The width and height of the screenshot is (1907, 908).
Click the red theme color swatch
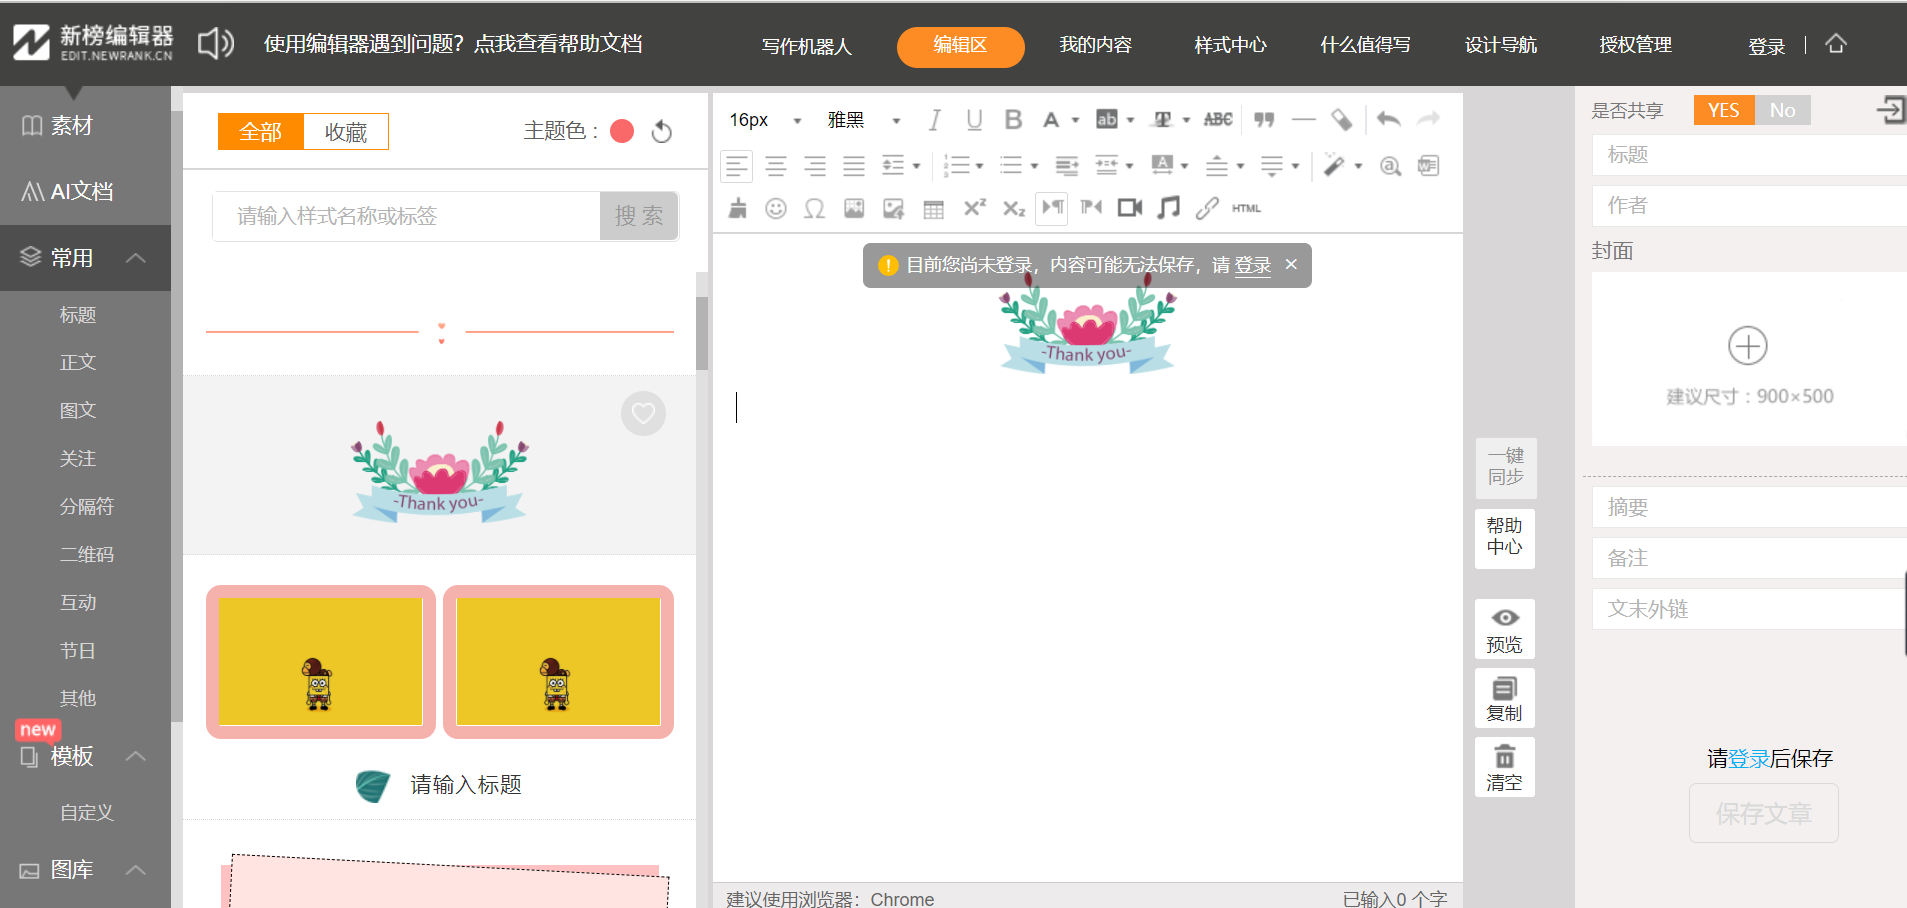[622, 131]
